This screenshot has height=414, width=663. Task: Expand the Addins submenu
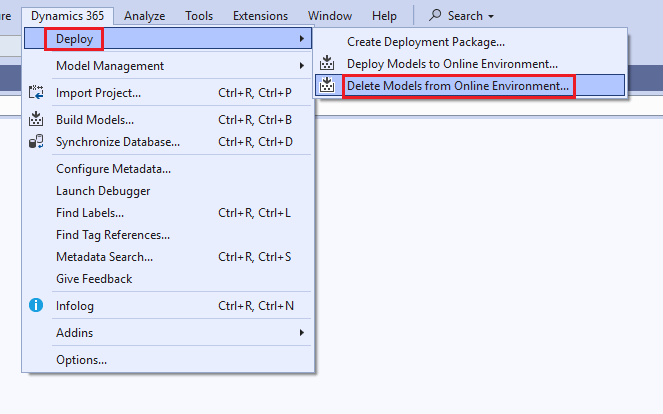tap(302, 333)
